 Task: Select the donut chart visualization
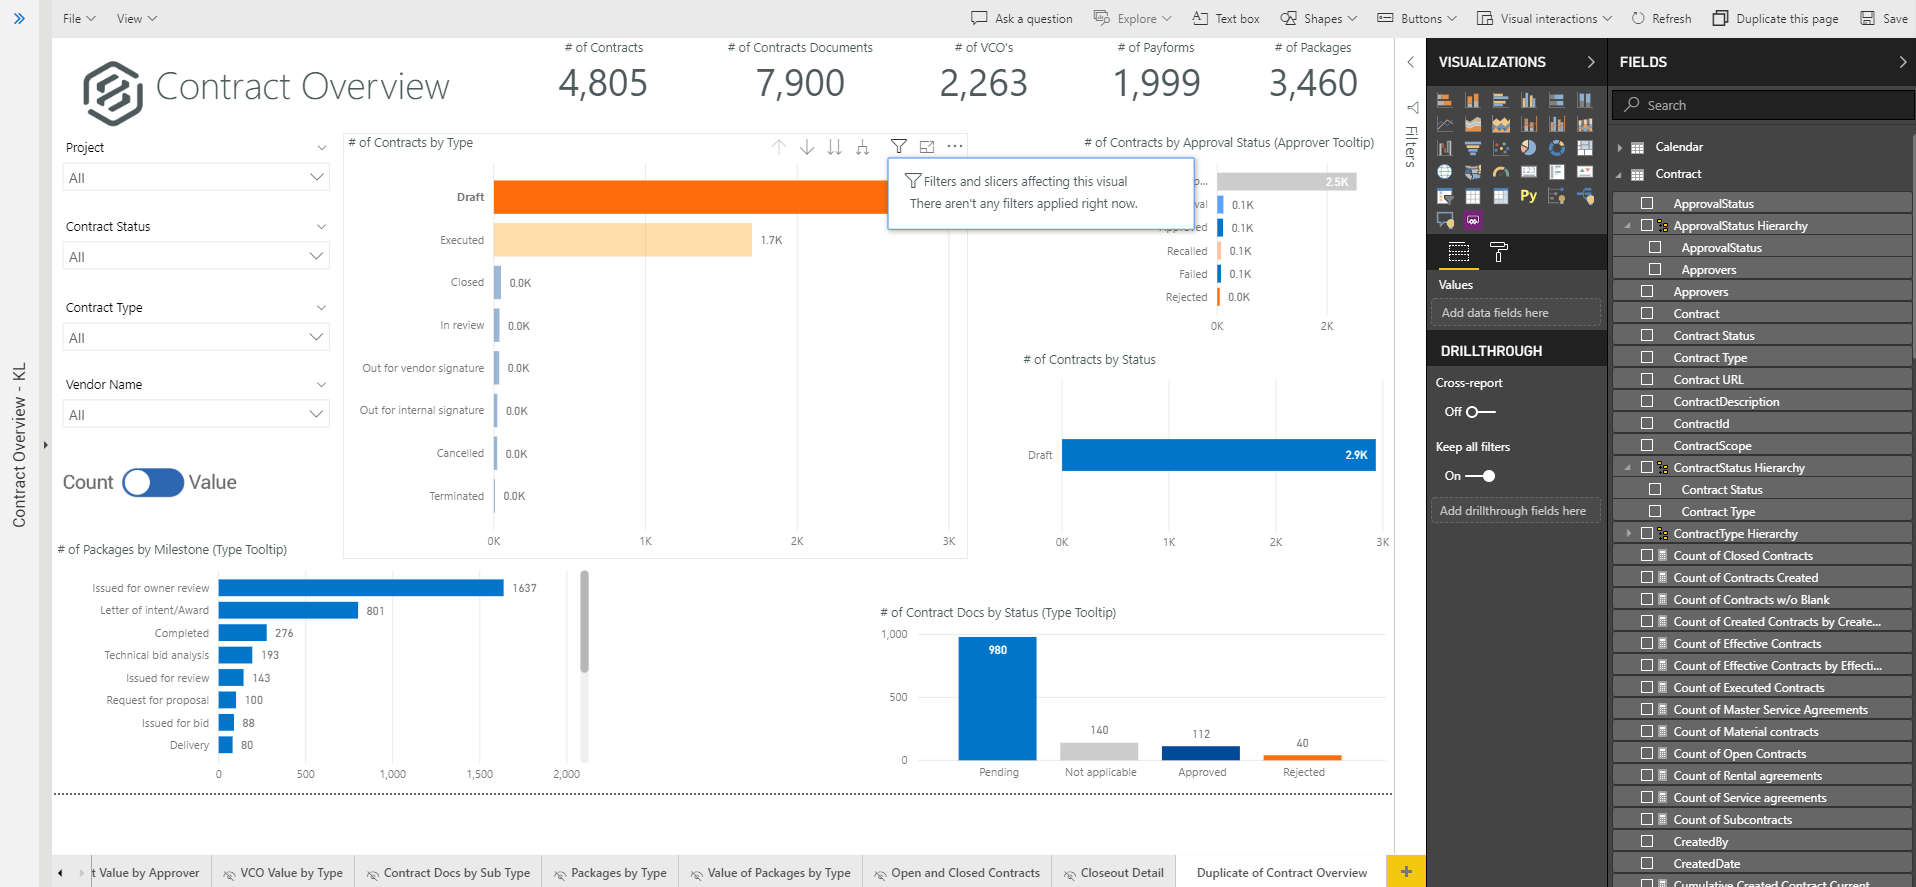tap(1557, 148)
